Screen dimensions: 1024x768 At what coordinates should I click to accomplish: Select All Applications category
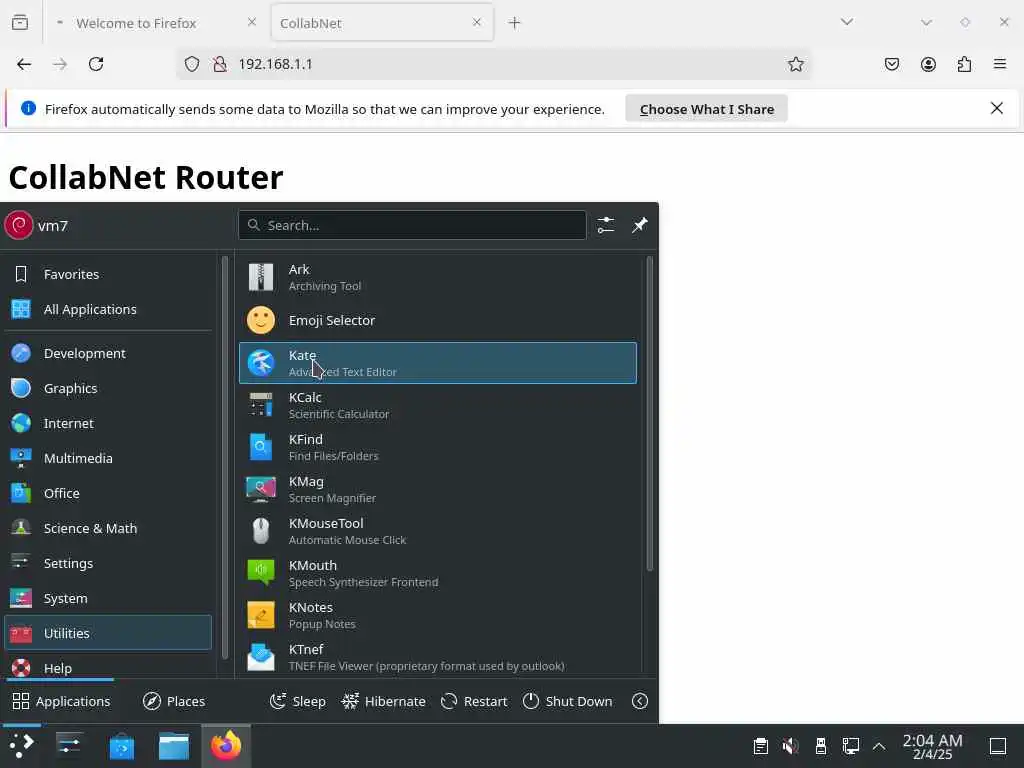click(108, 309)
